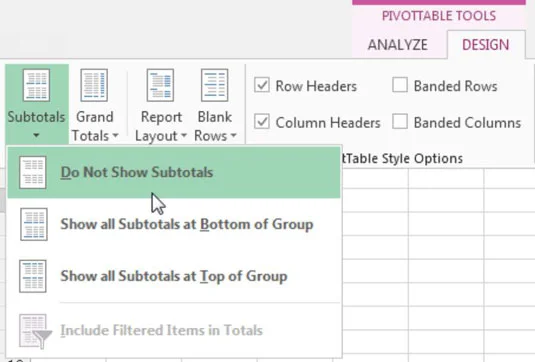
Task: Click the Subtotals ribbon icon
Action: tap(37, 85)
